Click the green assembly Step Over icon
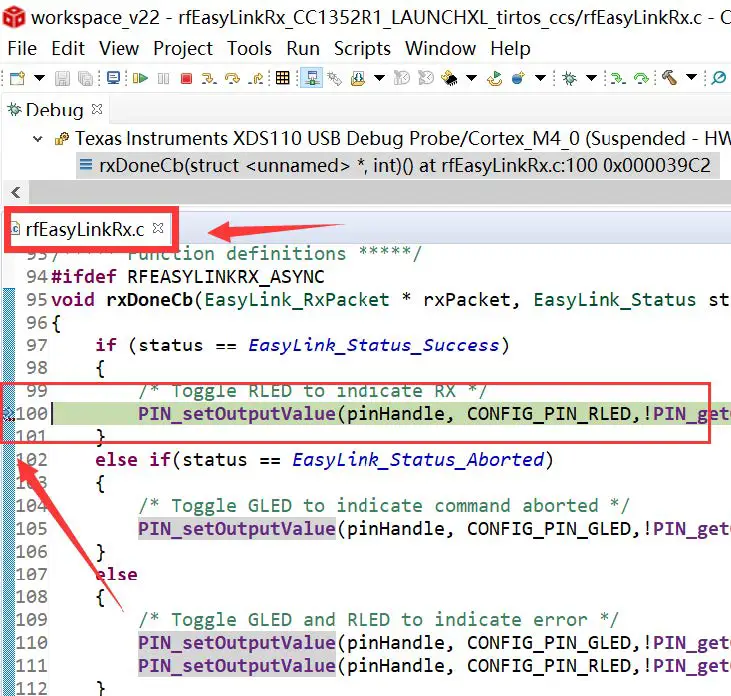The image size is (731, 696). tap(641, 78)
